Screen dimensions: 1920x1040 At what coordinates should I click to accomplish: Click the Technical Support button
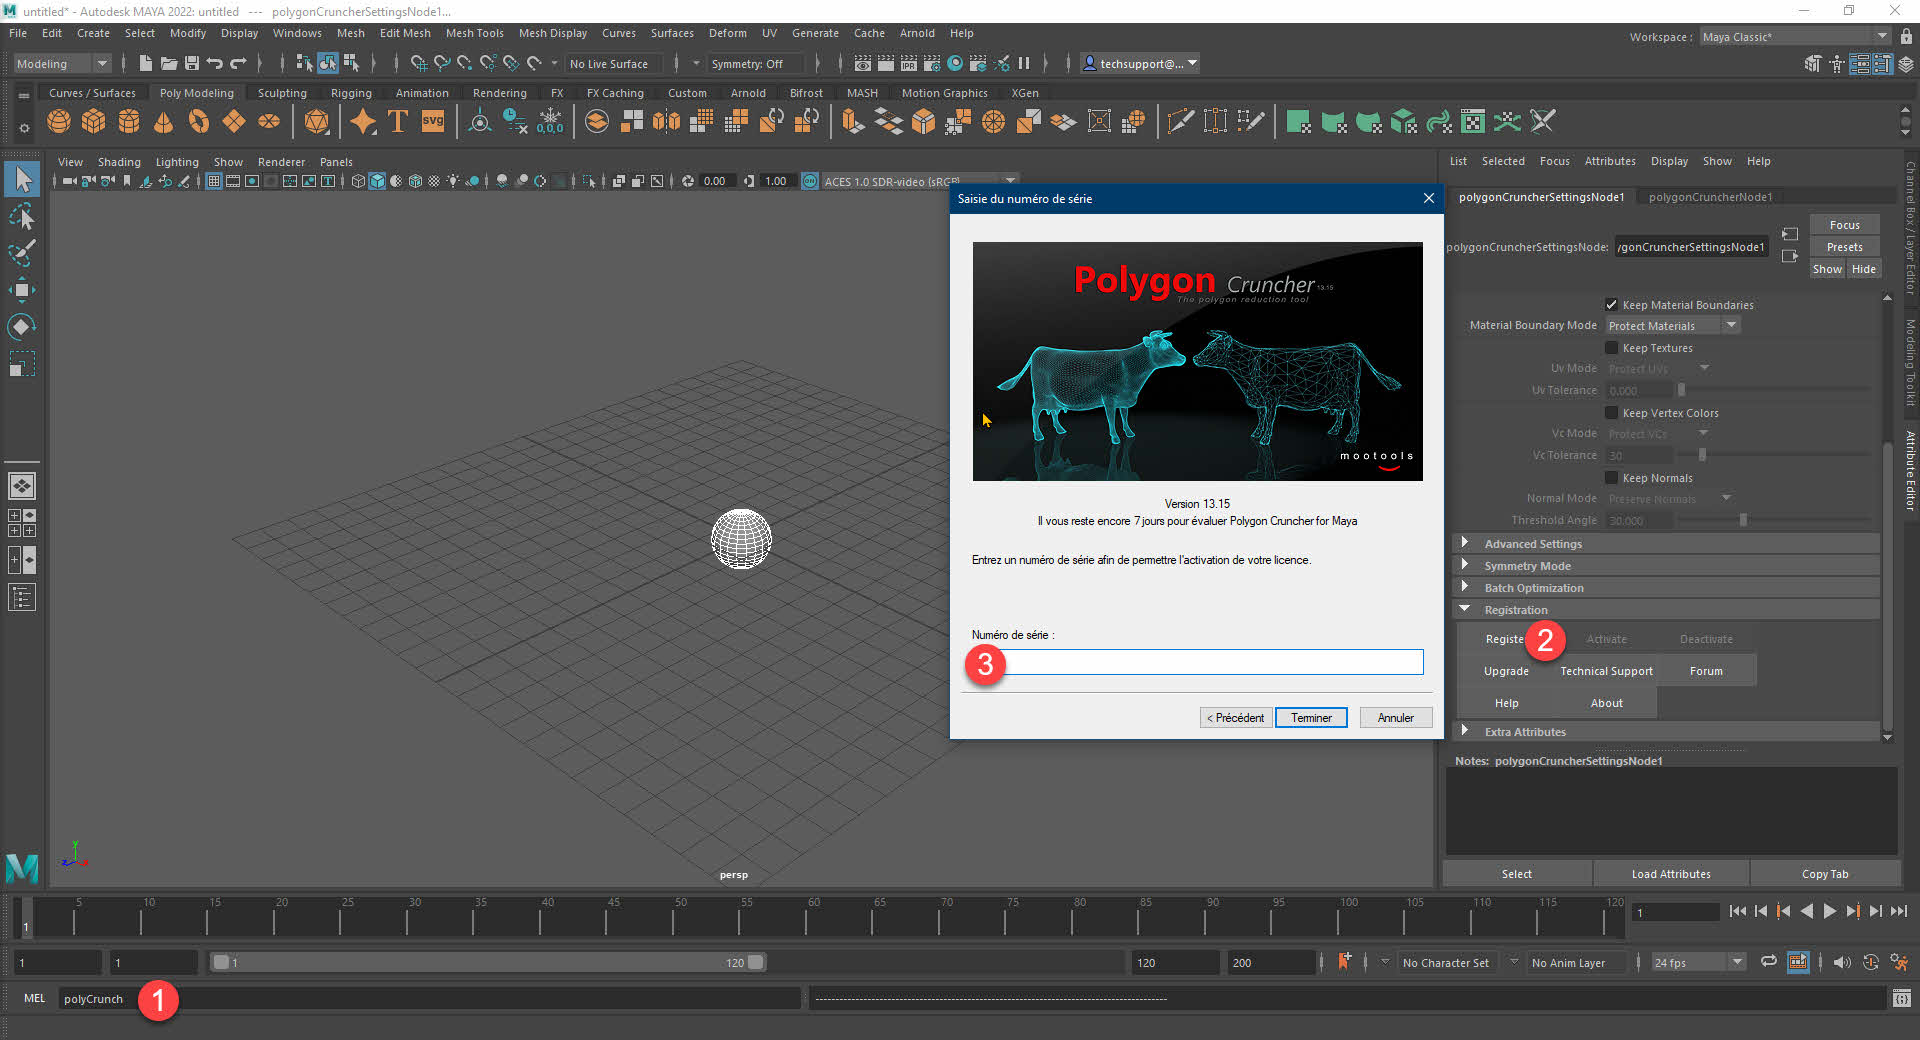[x=1606, y=671]
